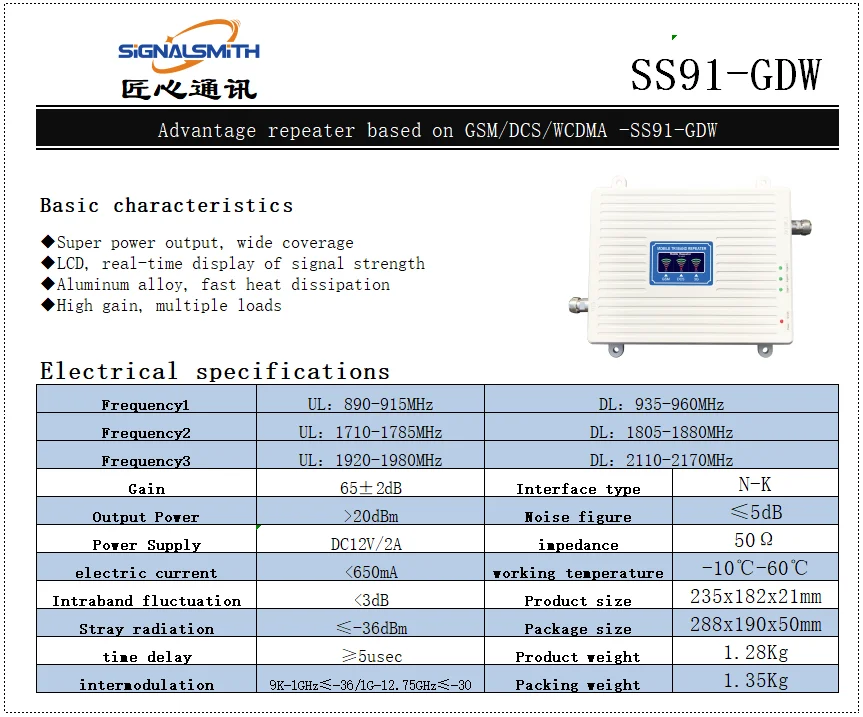Click the 'Packing weight' label

click(x=578, y=685)
